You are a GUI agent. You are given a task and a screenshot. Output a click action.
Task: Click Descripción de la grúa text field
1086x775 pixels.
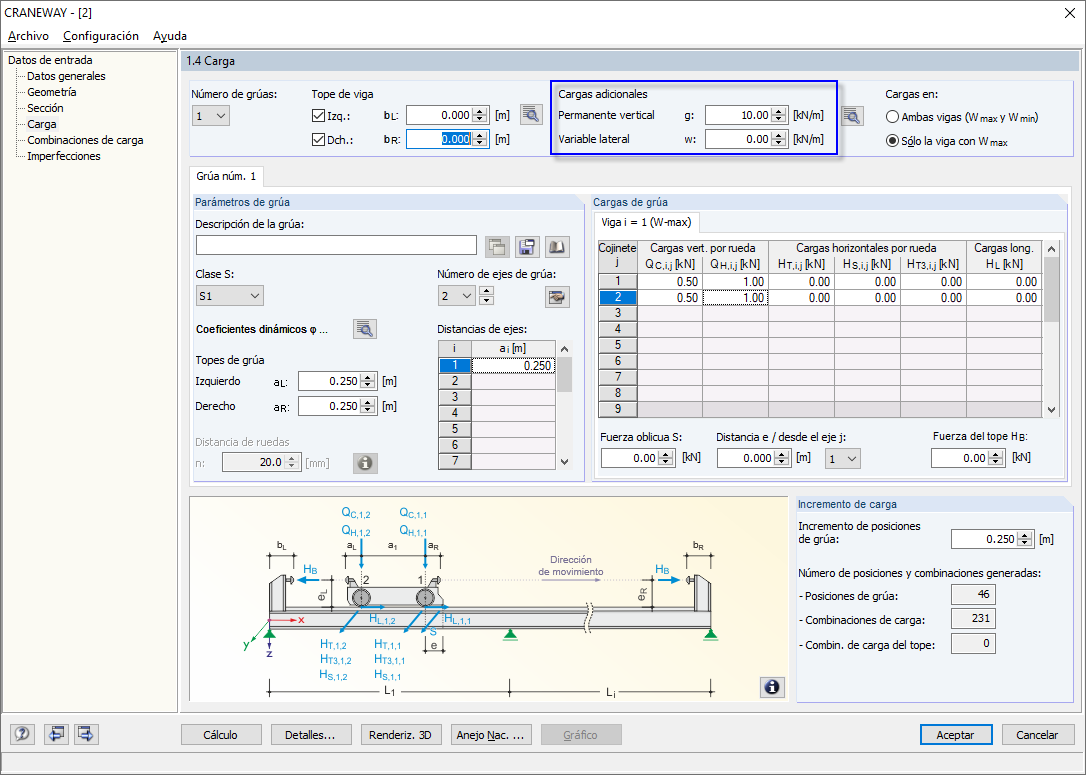tap(336, 245)
